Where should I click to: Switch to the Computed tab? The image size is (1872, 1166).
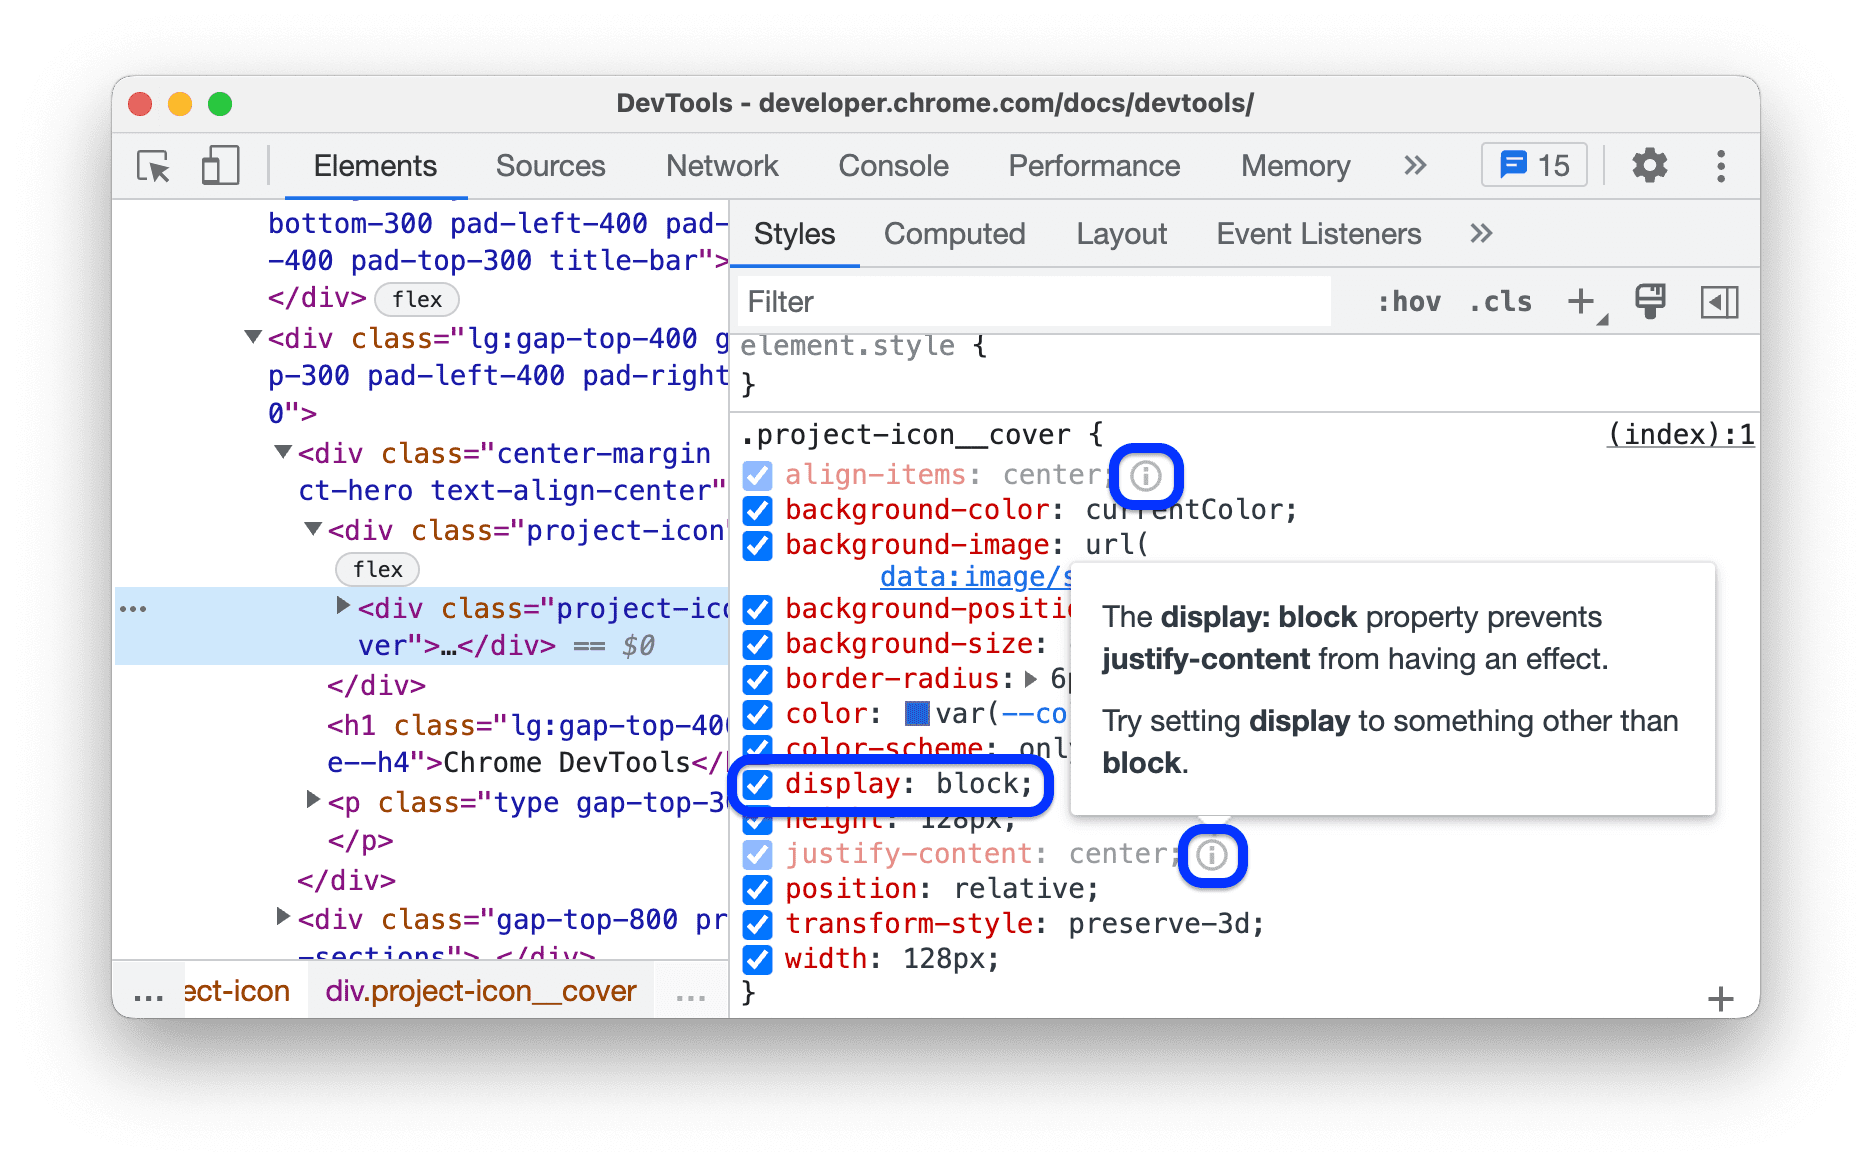pyautogui.click(x=953, y=234)
